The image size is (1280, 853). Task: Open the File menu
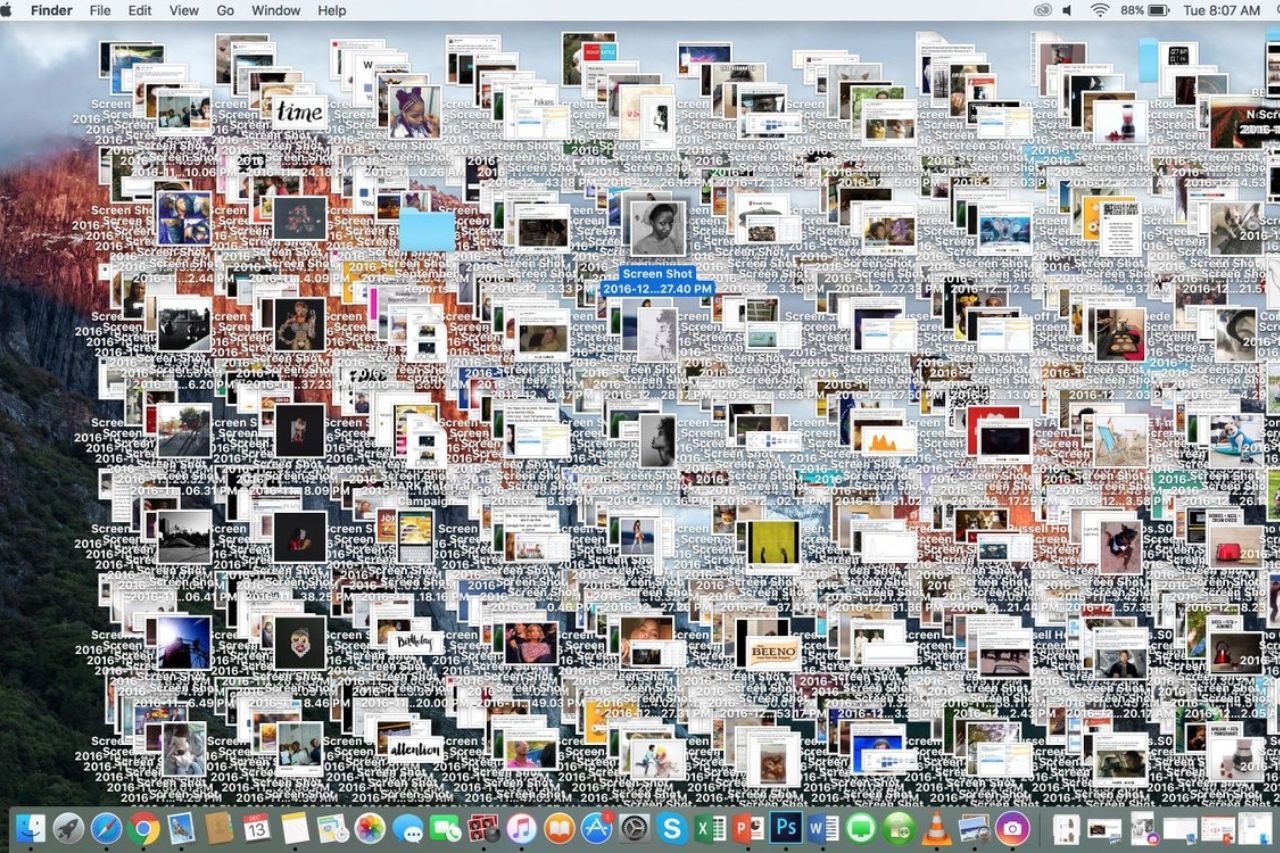tap(100, 10)
